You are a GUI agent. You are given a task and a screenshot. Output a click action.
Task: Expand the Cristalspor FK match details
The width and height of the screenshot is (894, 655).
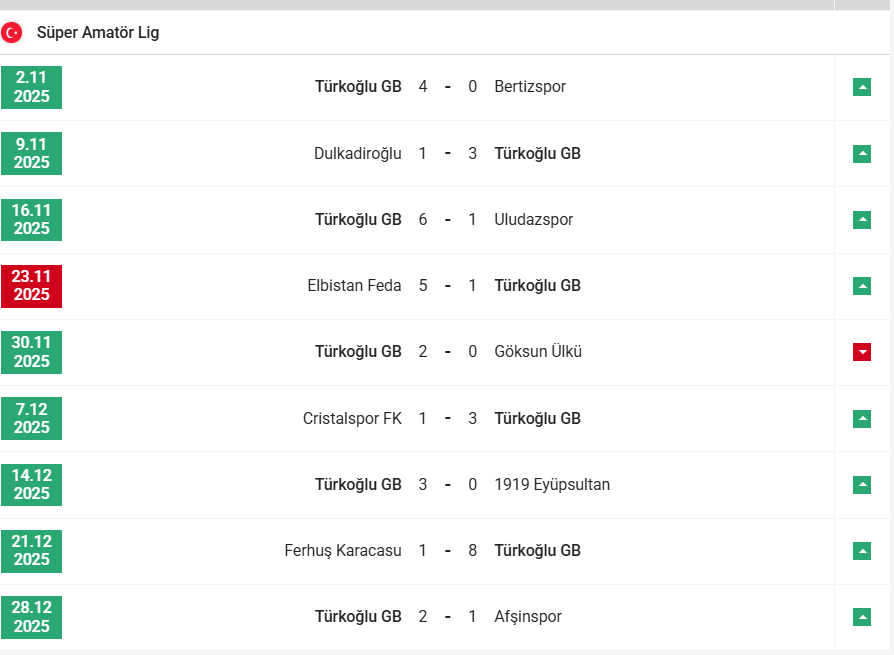[x=862, y=419]
